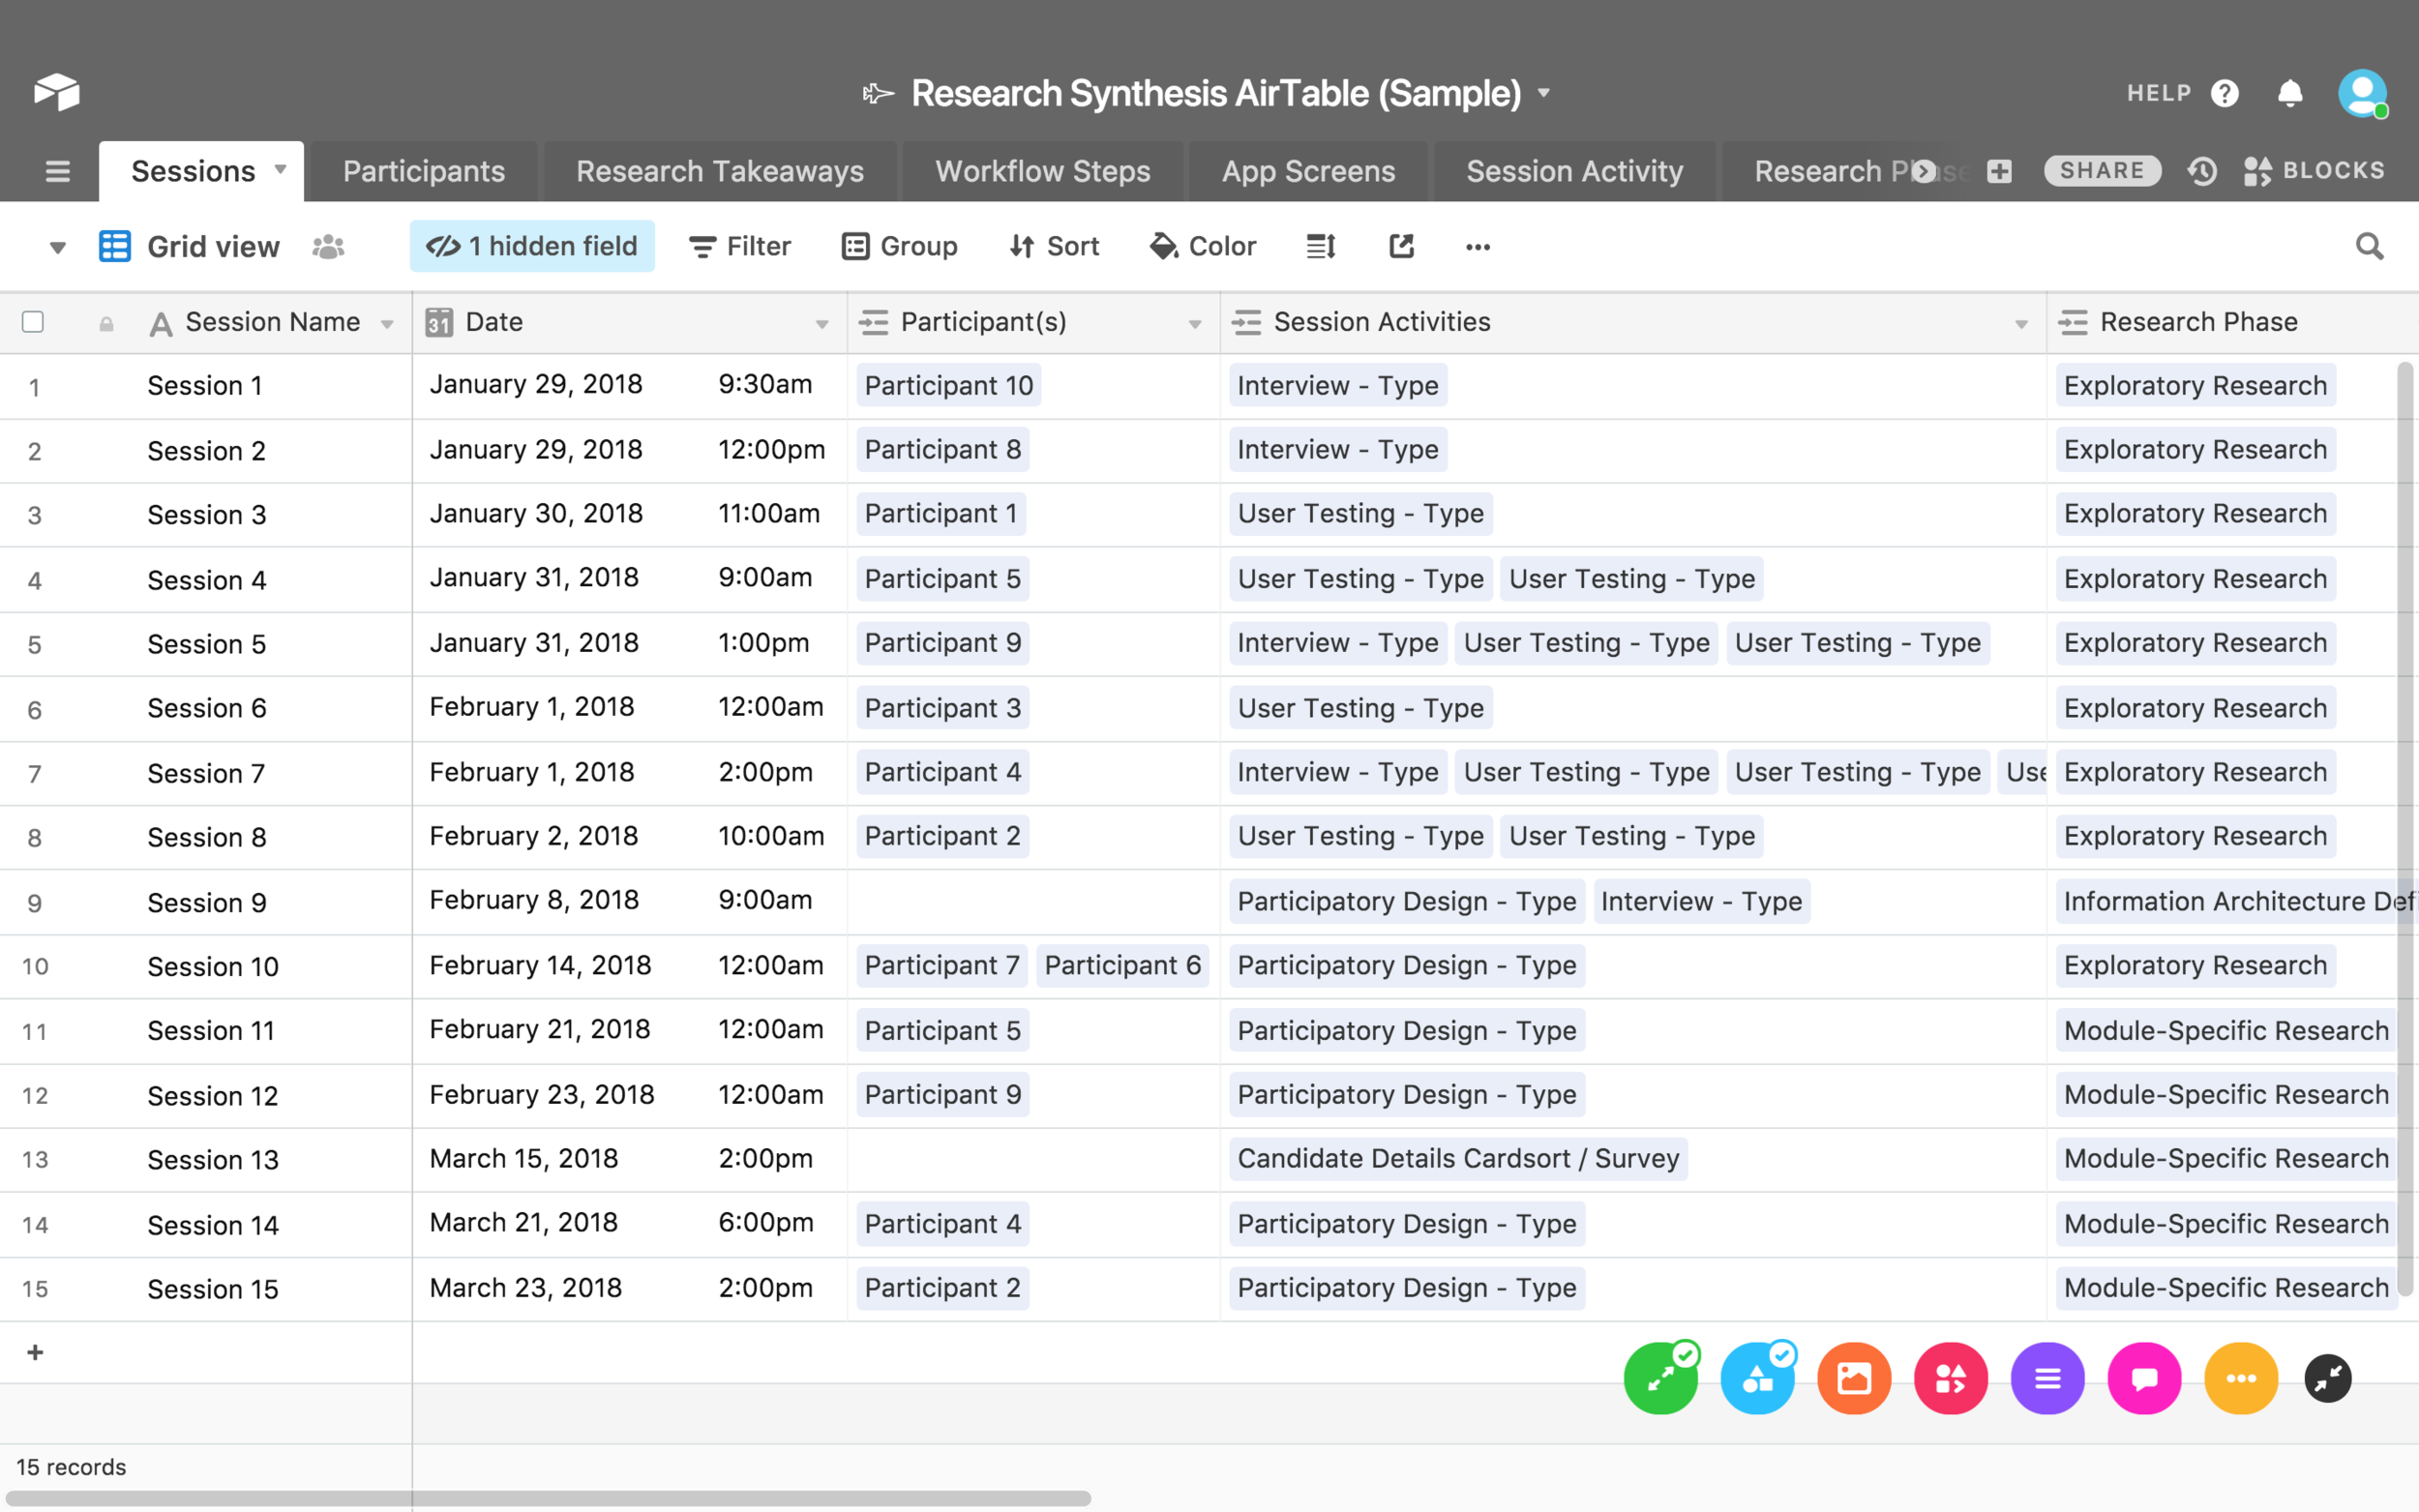Click the orange image floating button

click(x=1854, y=1378)
